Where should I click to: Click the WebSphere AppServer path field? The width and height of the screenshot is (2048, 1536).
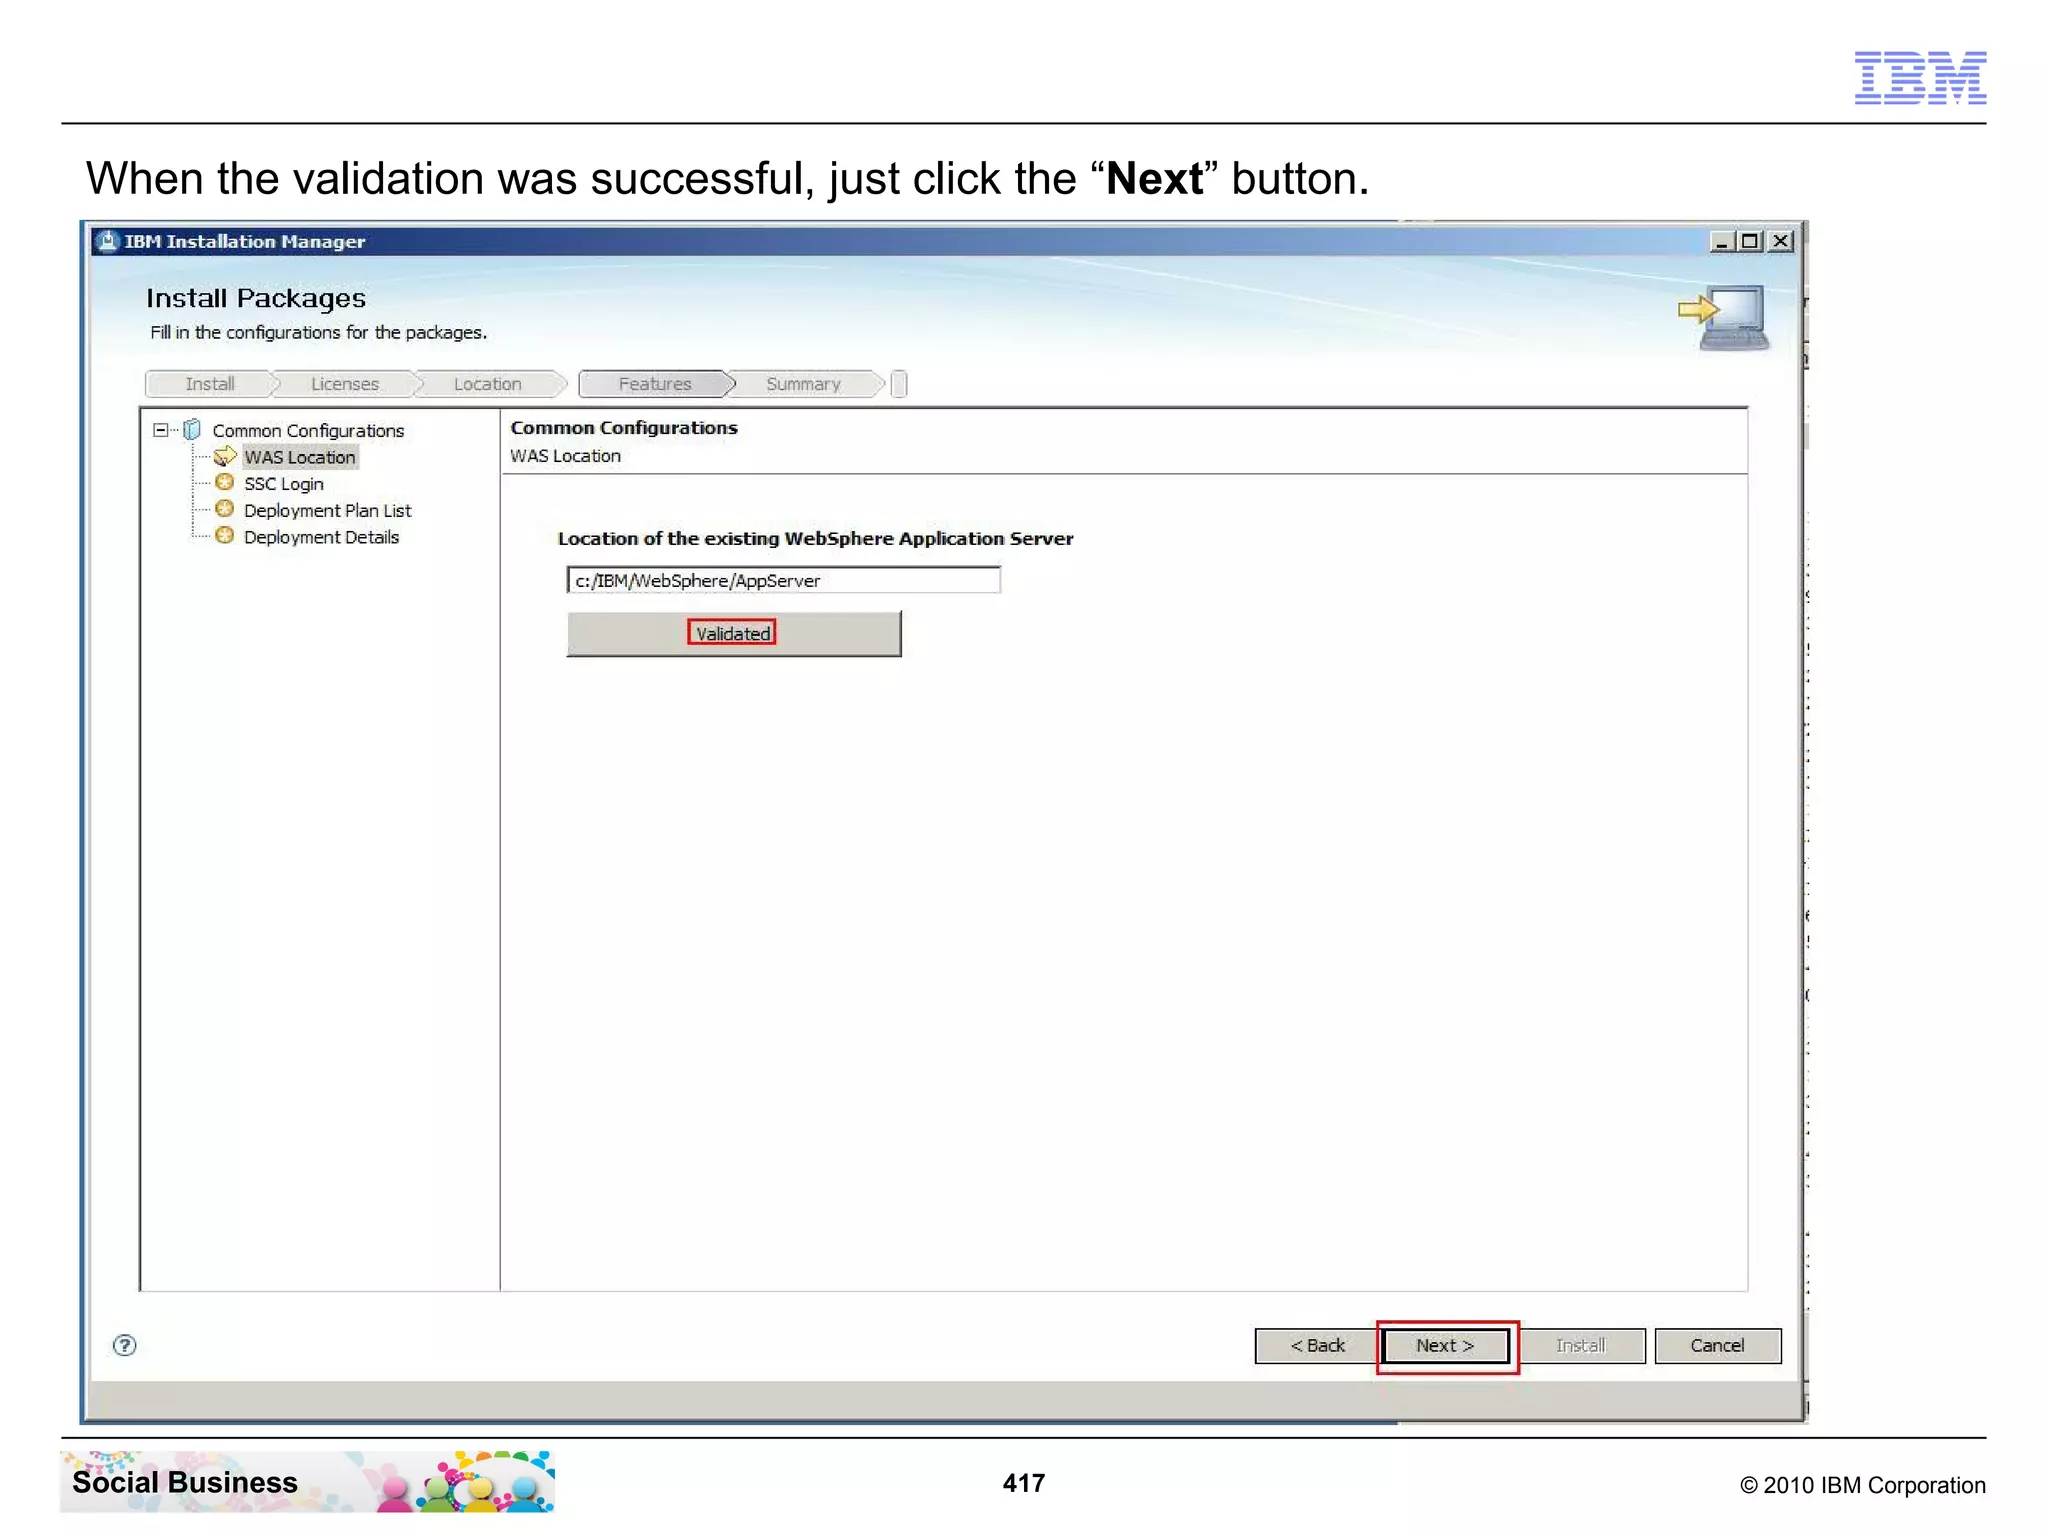(x=783, y=580)
